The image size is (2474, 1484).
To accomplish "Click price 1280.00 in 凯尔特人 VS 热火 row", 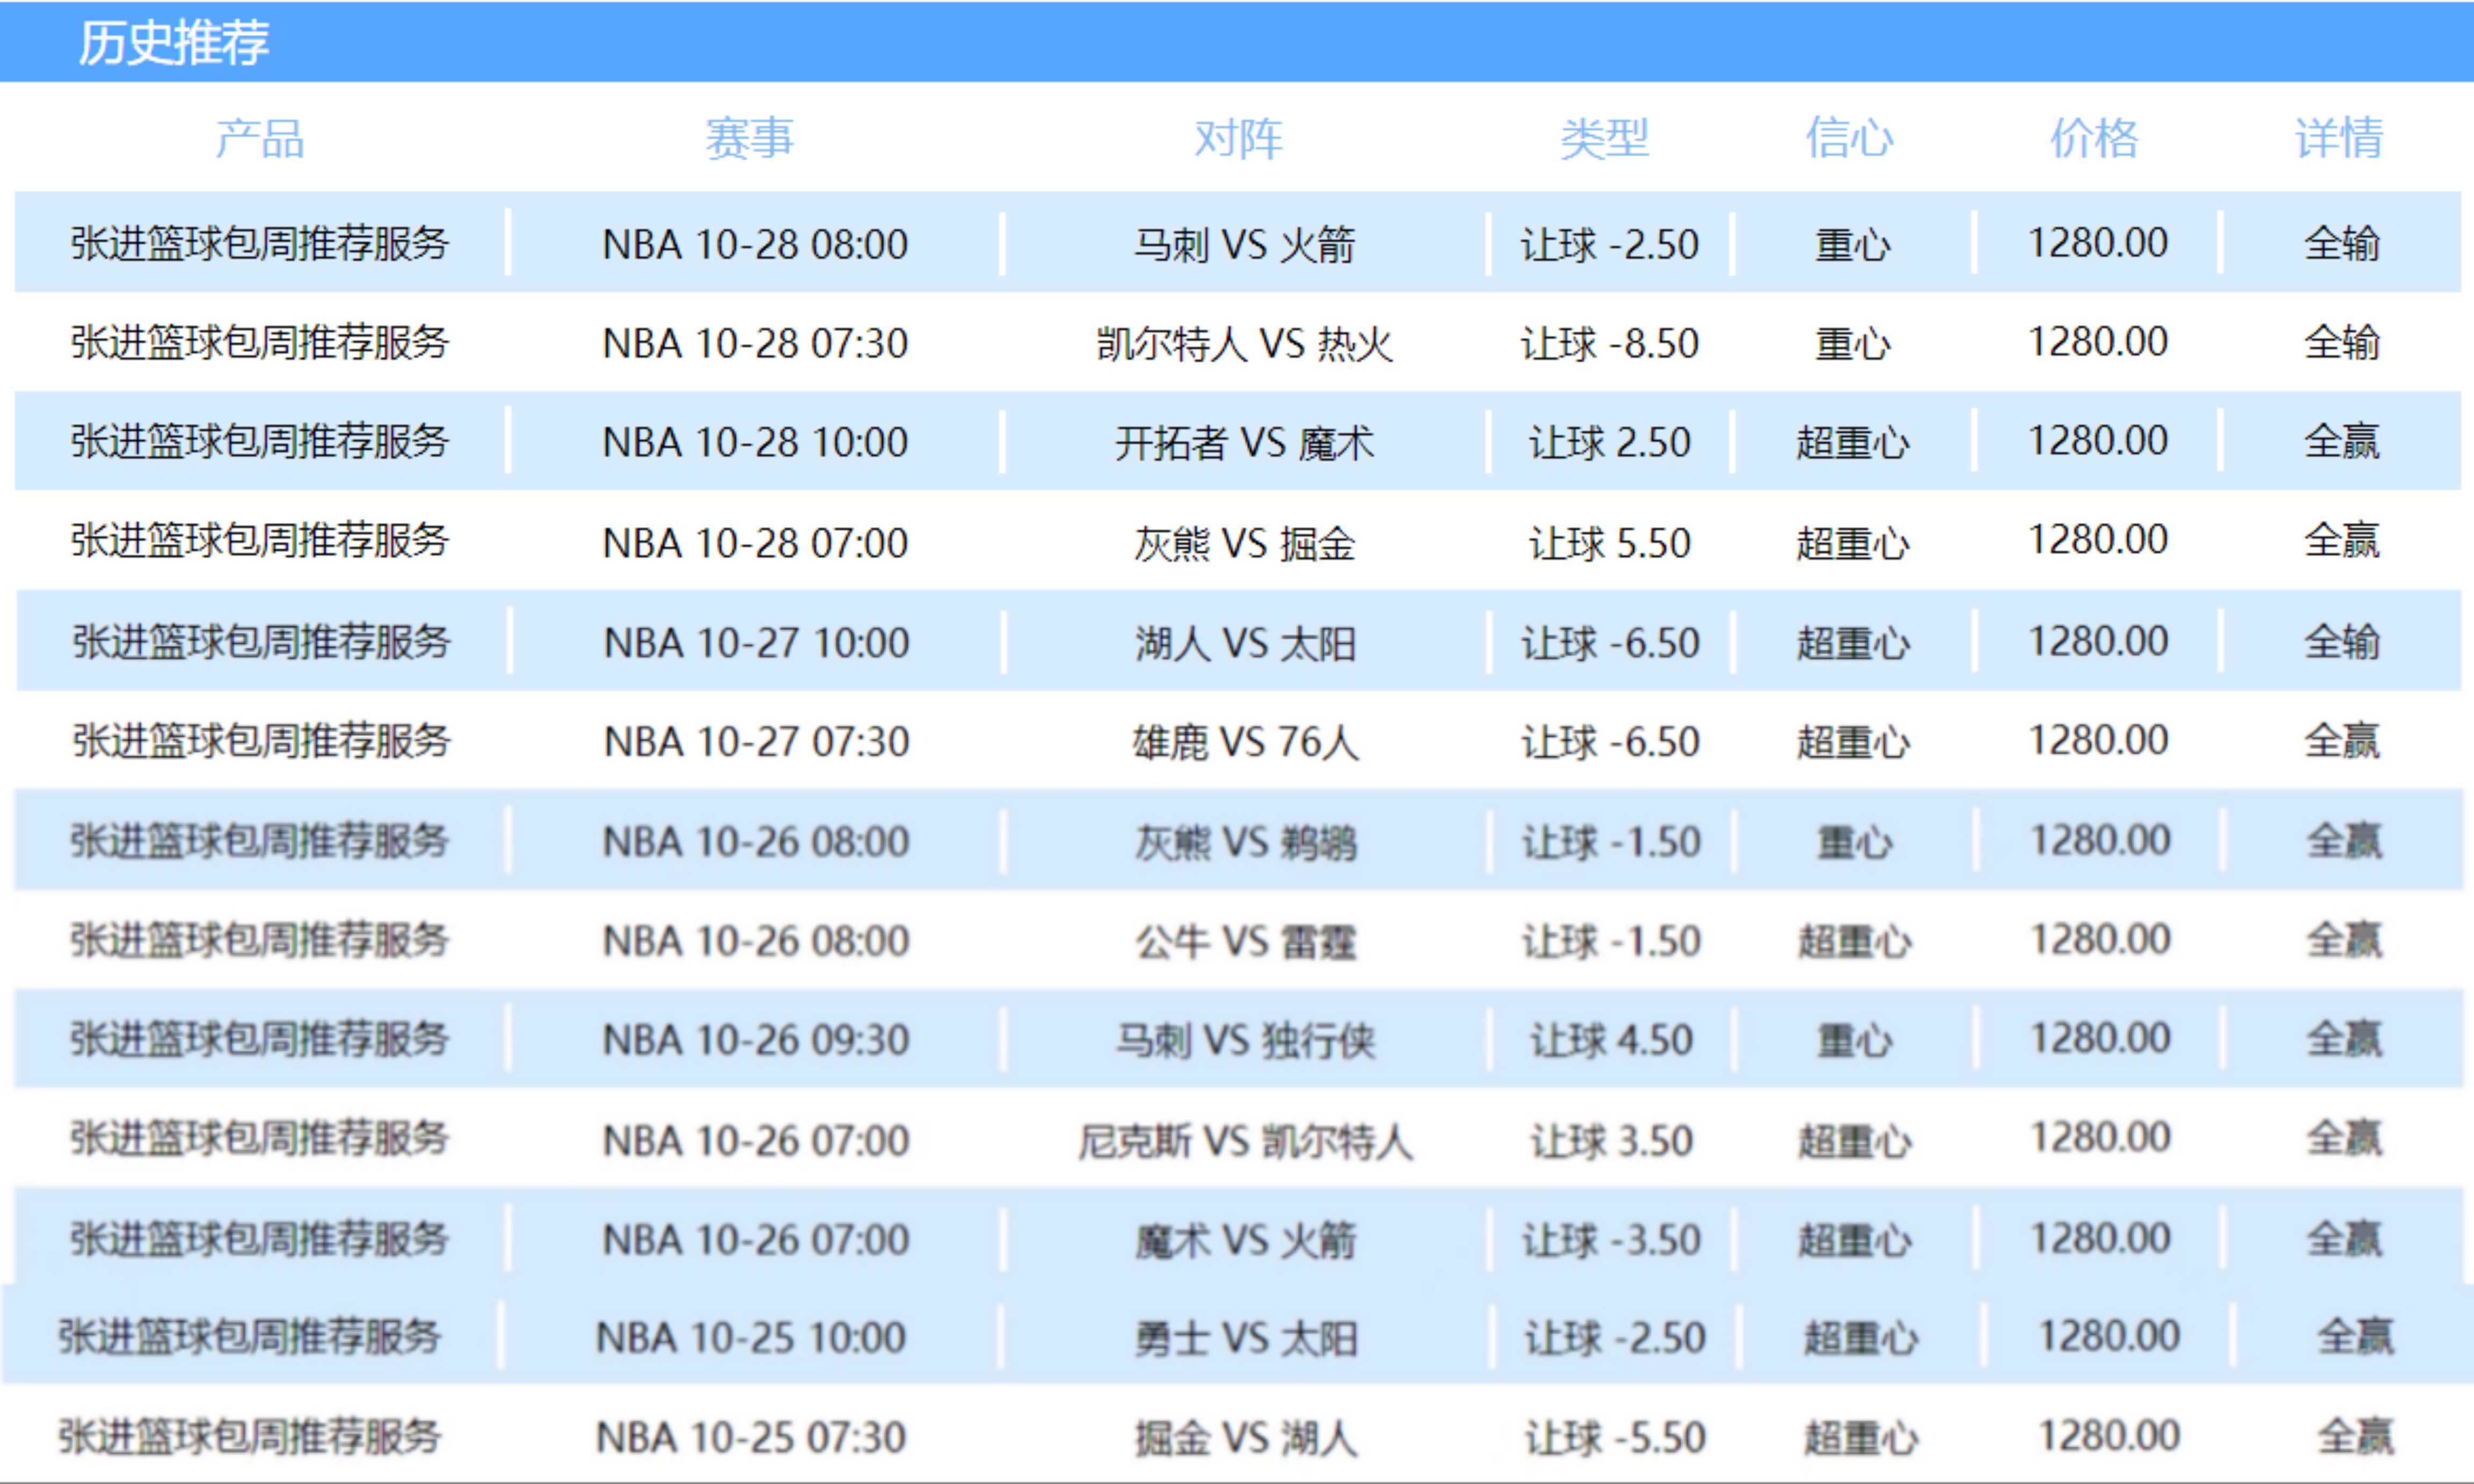I will [x=2097, y=342].
